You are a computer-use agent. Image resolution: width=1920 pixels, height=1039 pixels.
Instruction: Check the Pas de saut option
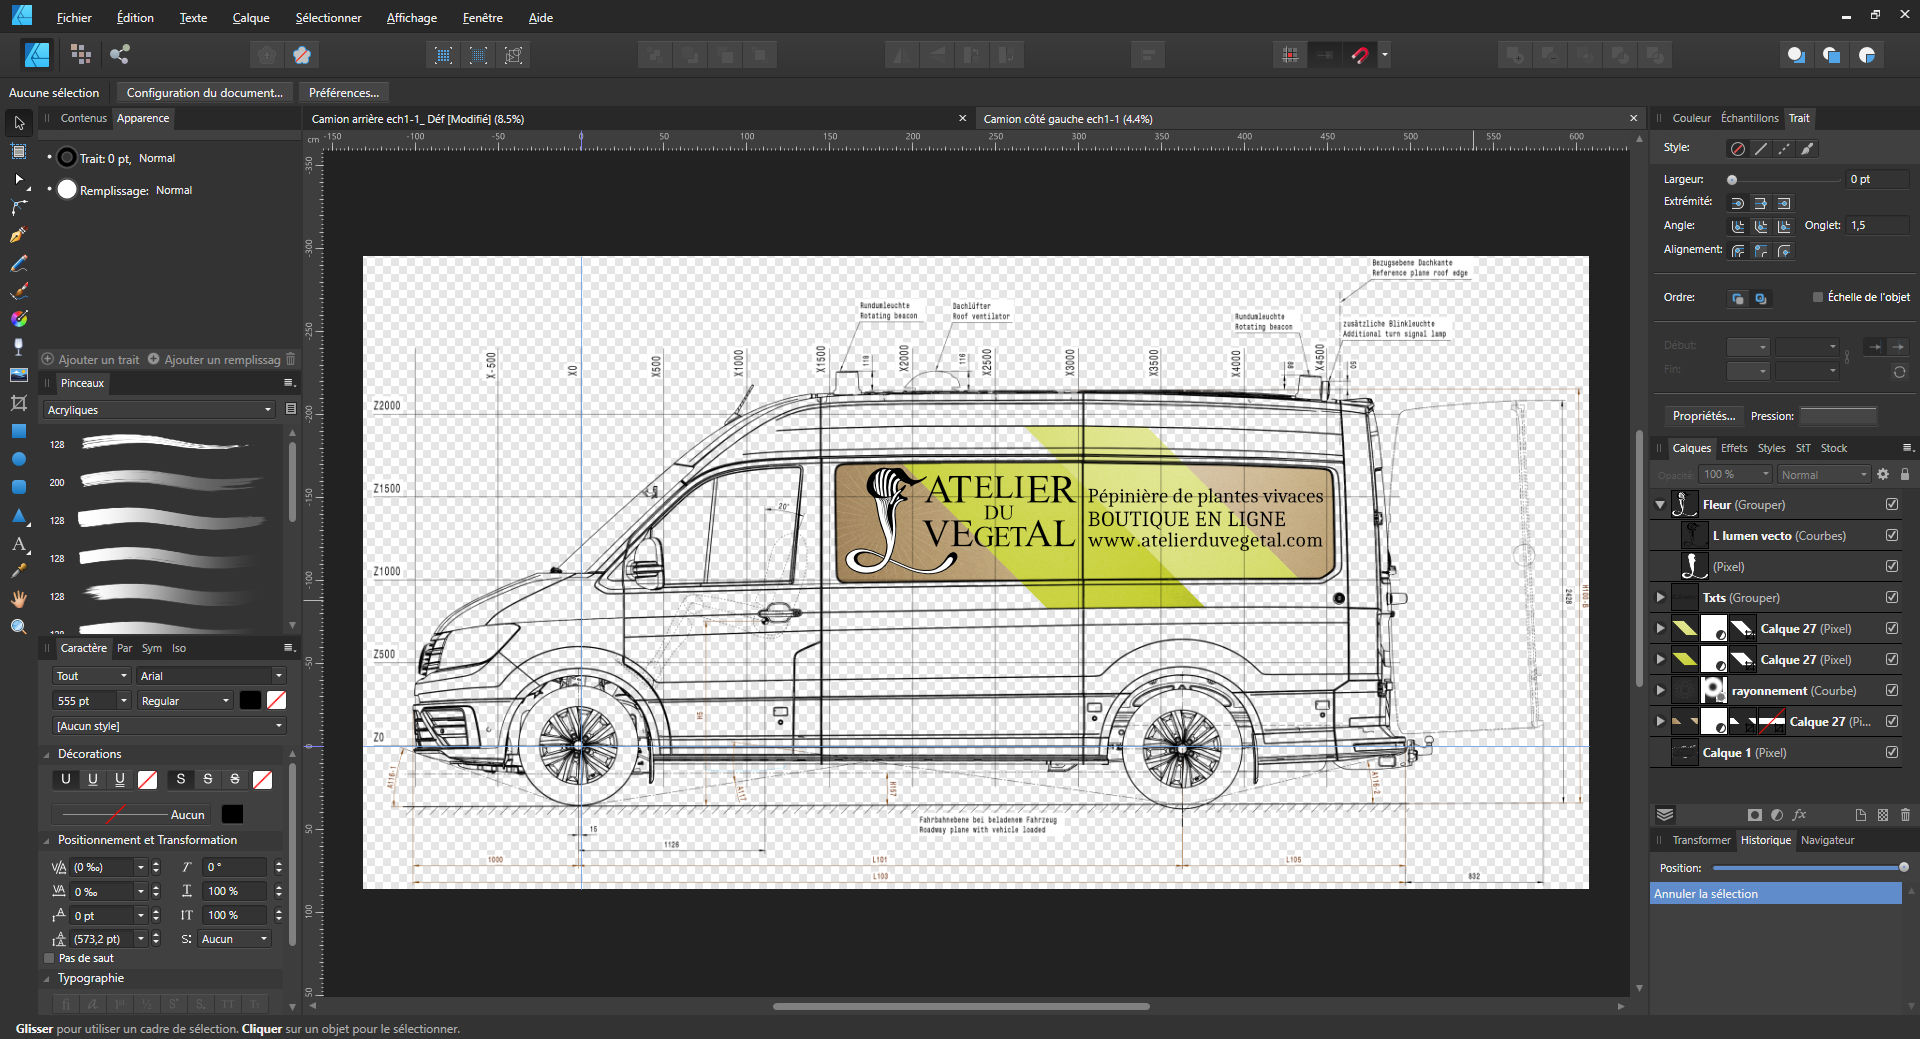click(49, 958)
